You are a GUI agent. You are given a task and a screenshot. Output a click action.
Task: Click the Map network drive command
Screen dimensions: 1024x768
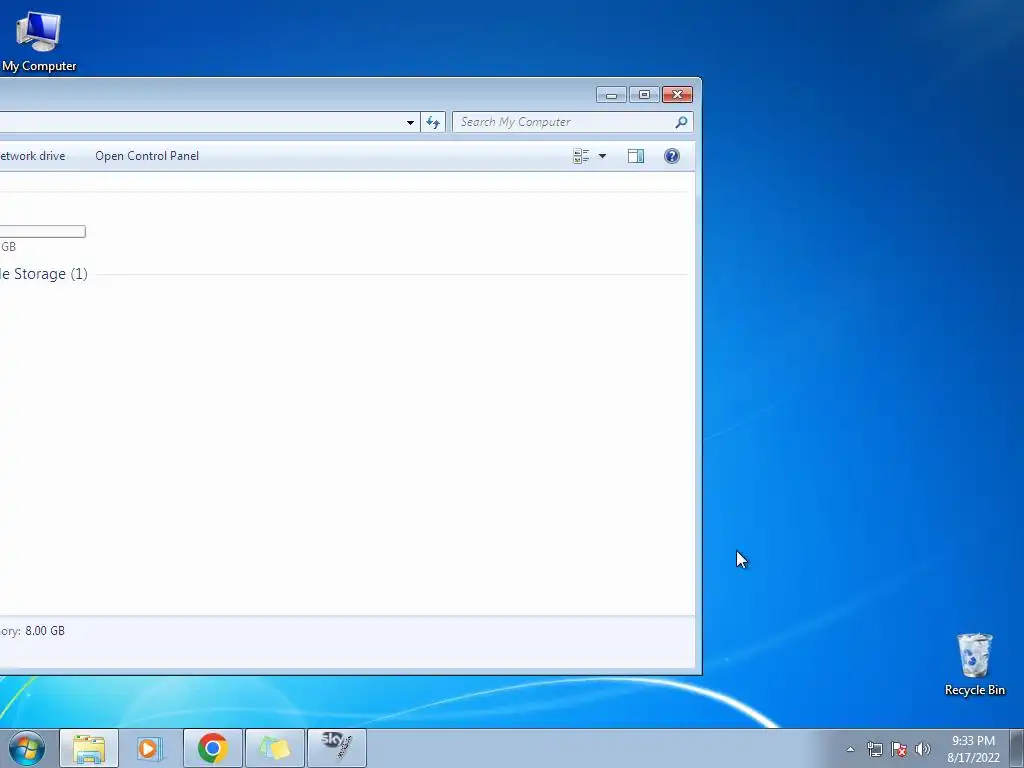33,156
